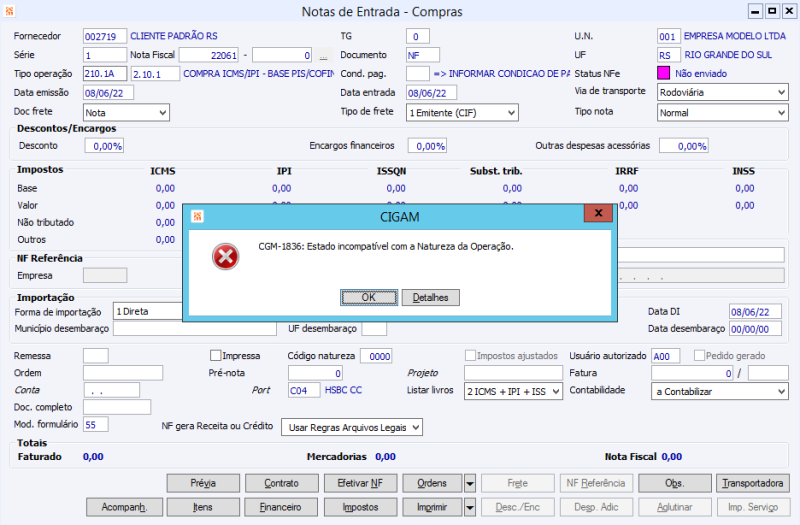Image resolution: width=800 pixels, height=525 pixels.
Task: Click the Cond. pag. input field
Action: (418, 73)
